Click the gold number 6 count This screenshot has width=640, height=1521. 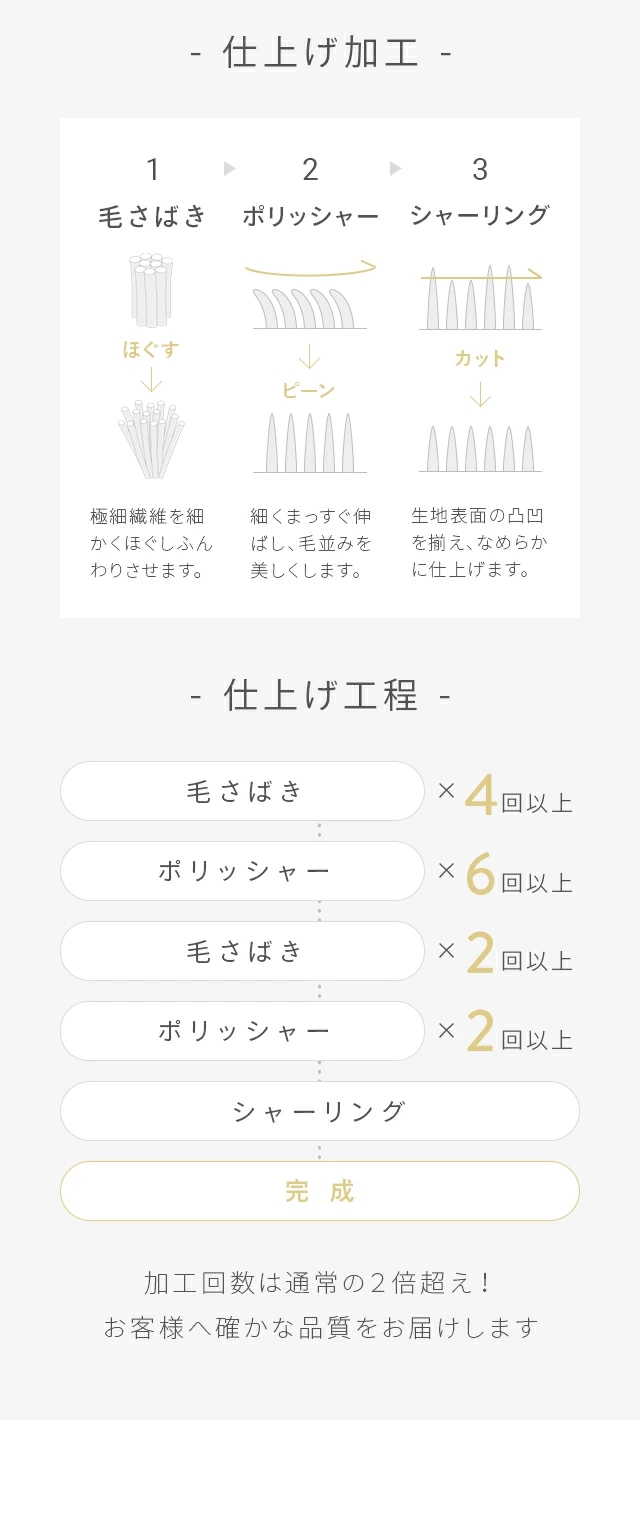(481, 876)
